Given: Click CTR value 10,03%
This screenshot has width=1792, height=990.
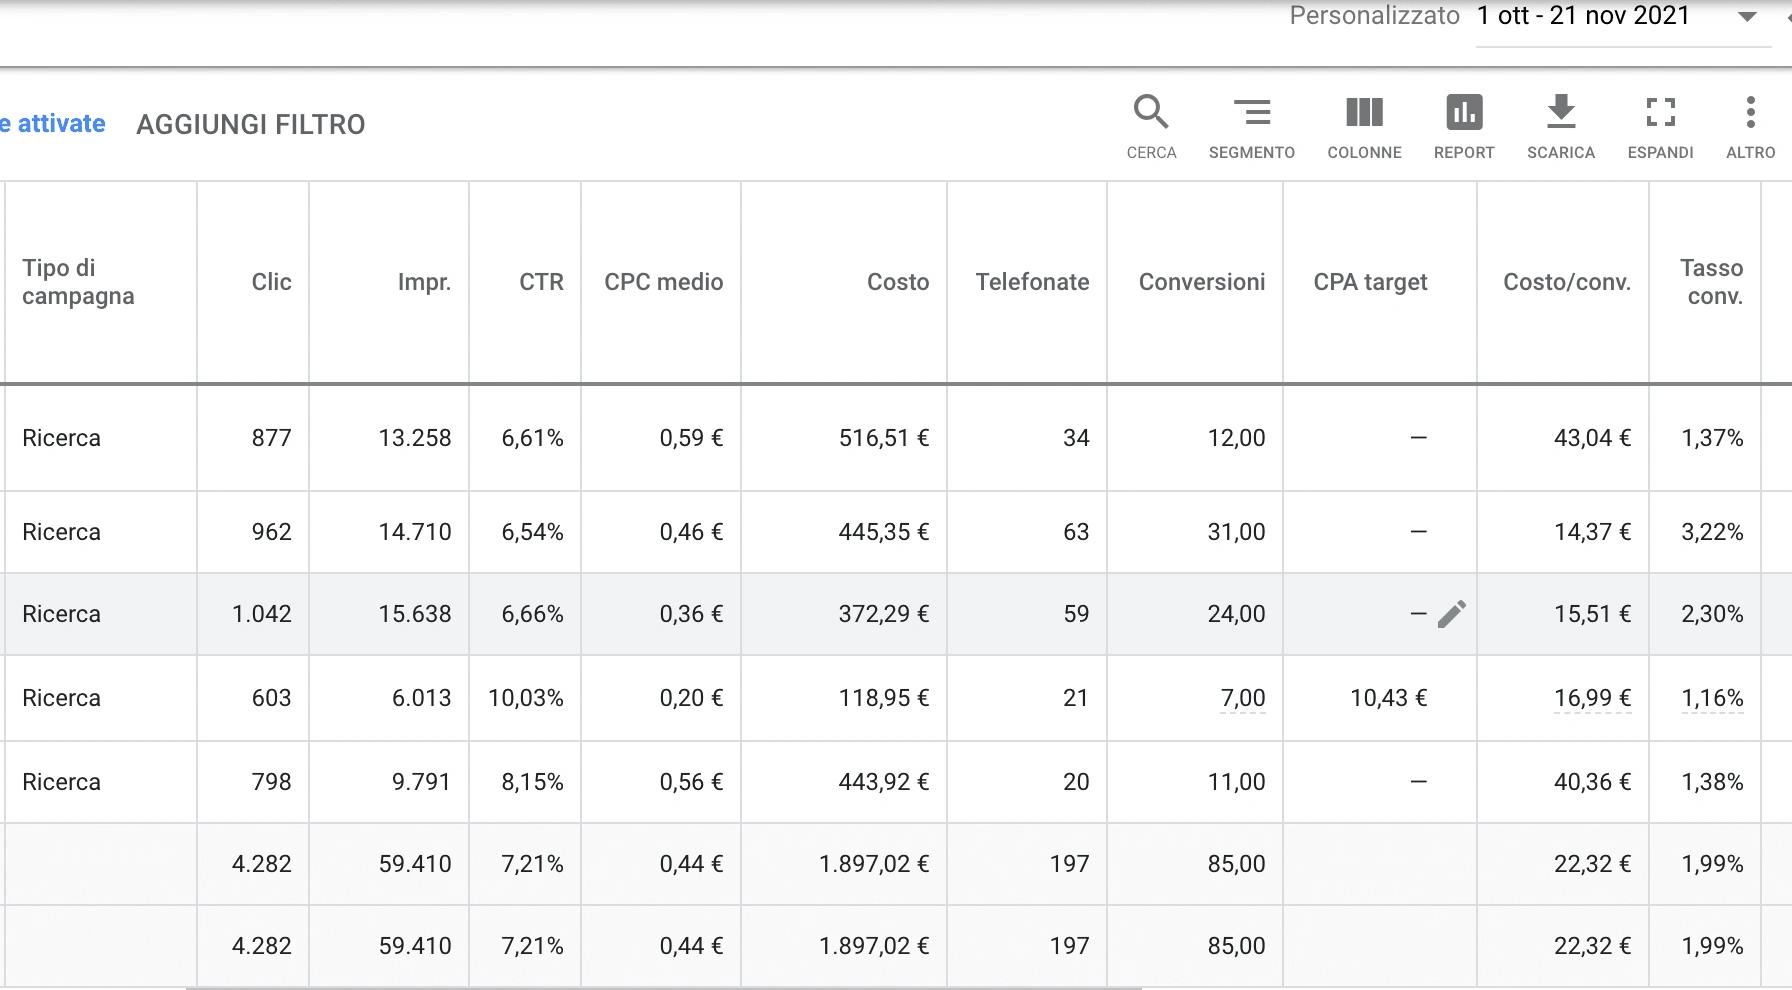Looking at the screenshot, I should coord(526,698).
